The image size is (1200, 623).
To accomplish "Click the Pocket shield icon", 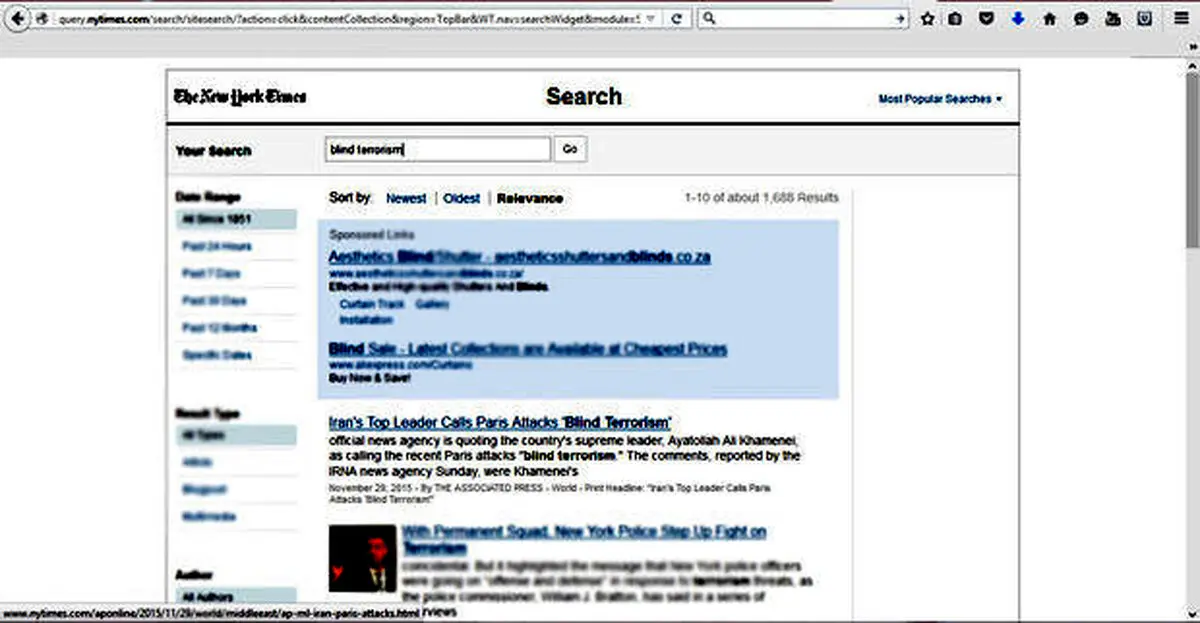I will click(x=987, y=19).
